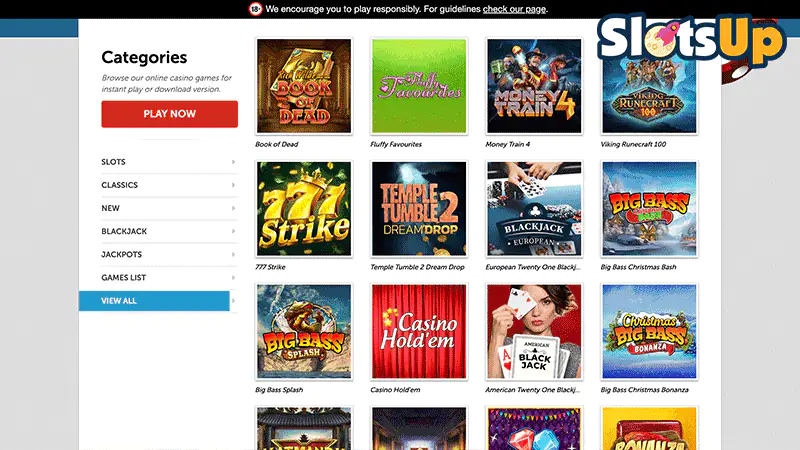Click the 'Money Train 4' caption
The height and width of the screenshot is (450, 800).
pos(508,144)
